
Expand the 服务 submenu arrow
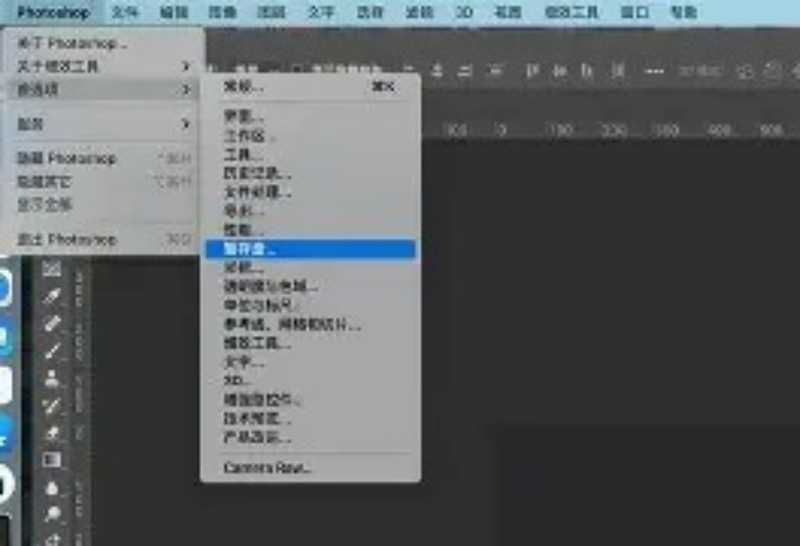[186, 124]
